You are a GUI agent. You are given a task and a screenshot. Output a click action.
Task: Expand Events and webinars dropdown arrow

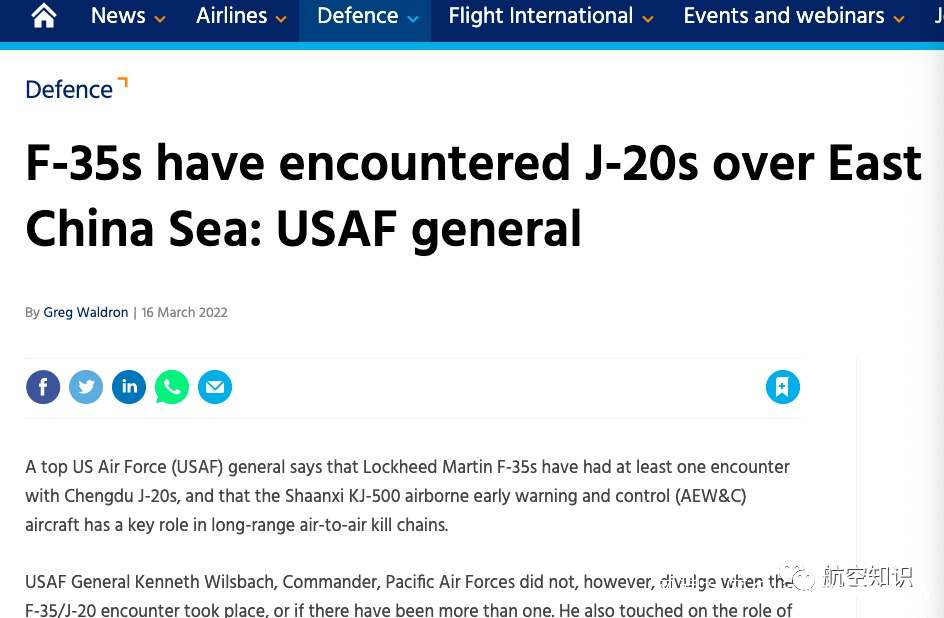click(x=898, y=19)
